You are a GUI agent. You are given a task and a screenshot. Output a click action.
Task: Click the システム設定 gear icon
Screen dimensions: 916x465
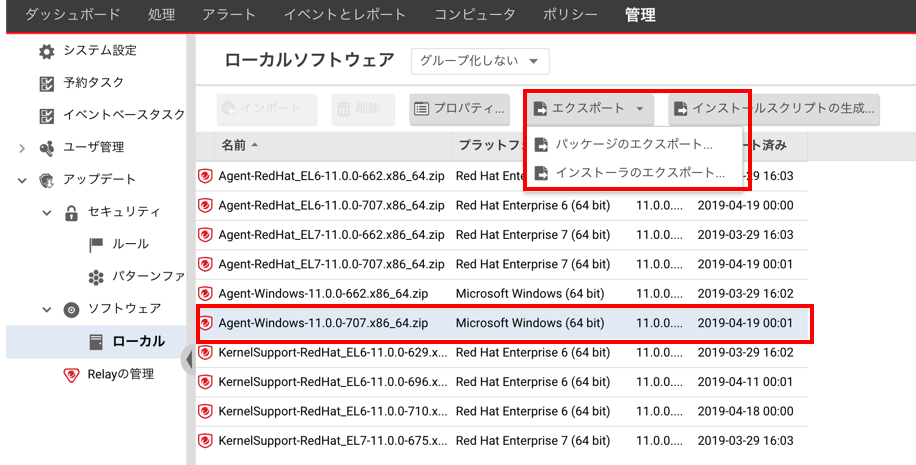pyautogui.click(x=47, y=51)
